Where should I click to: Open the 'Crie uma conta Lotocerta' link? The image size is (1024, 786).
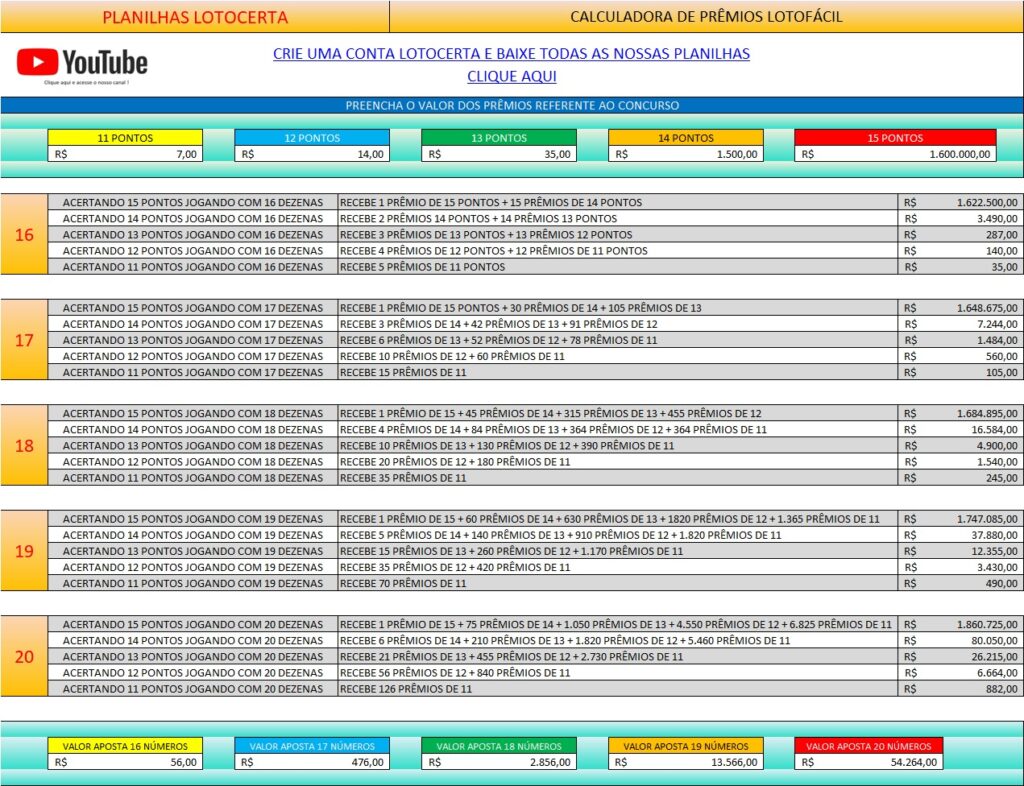click(511, 54)
